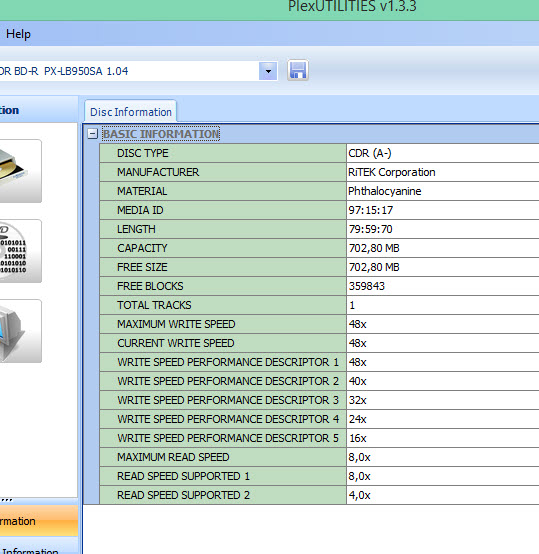Viewport: 539px width, 554px height.
Task: Select WRITE SPEED PERFORMANCE DESCRIPTOR 1 label
Action: click(228, 362)
